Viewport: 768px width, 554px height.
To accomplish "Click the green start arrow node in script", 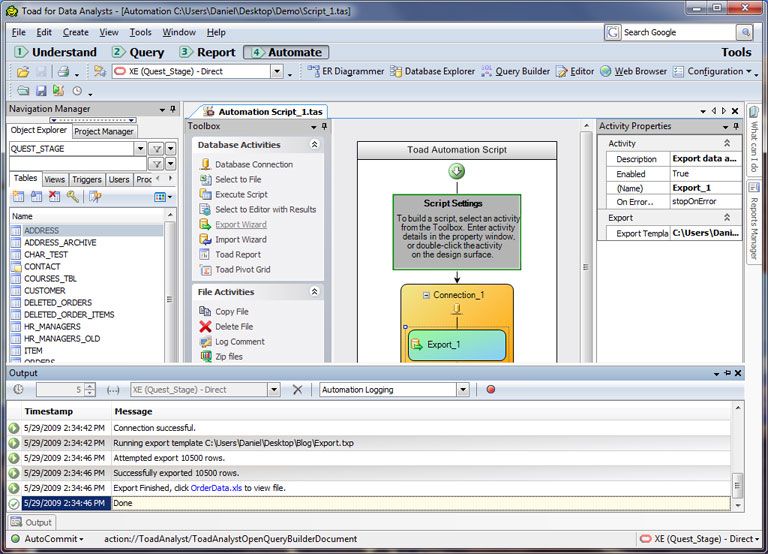I will 456,171.
